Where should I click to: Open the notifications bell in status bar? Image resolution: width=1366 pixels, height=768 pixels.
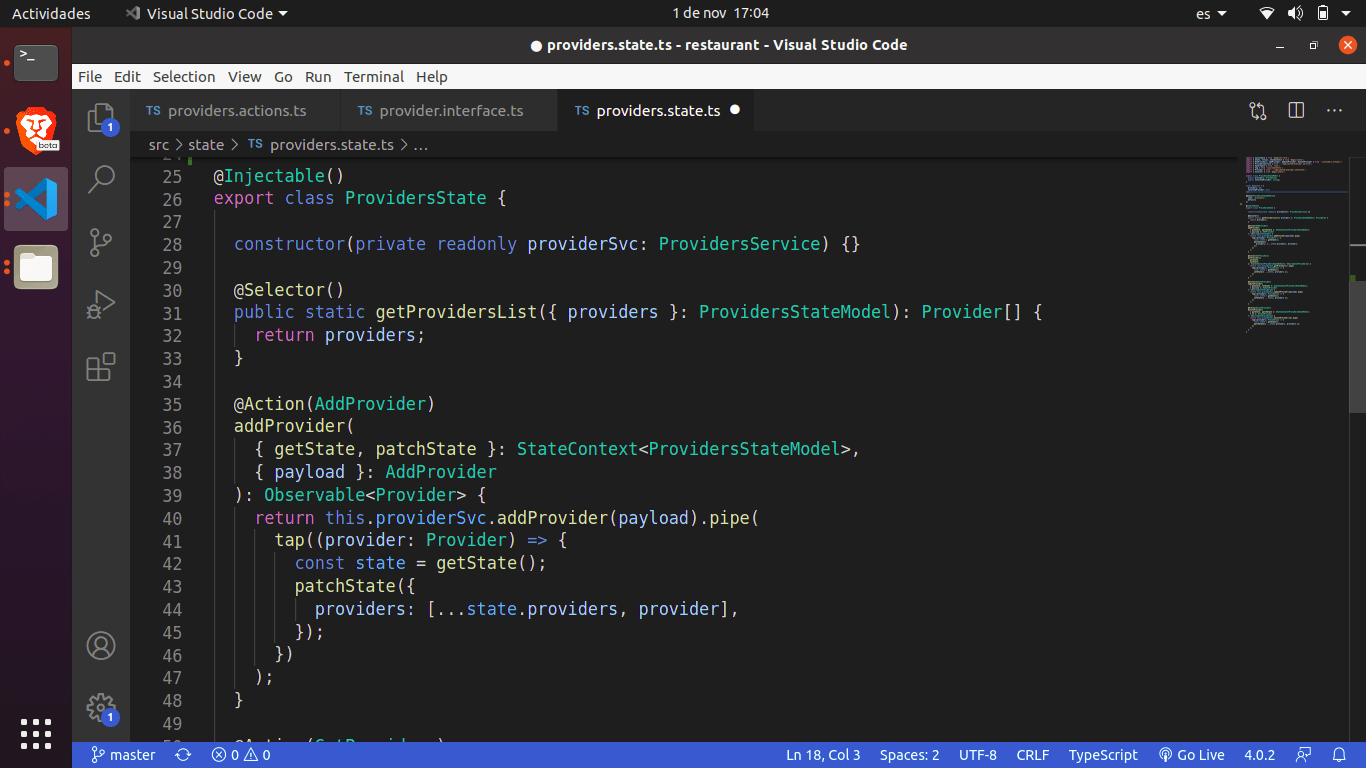click(1339, 755)
